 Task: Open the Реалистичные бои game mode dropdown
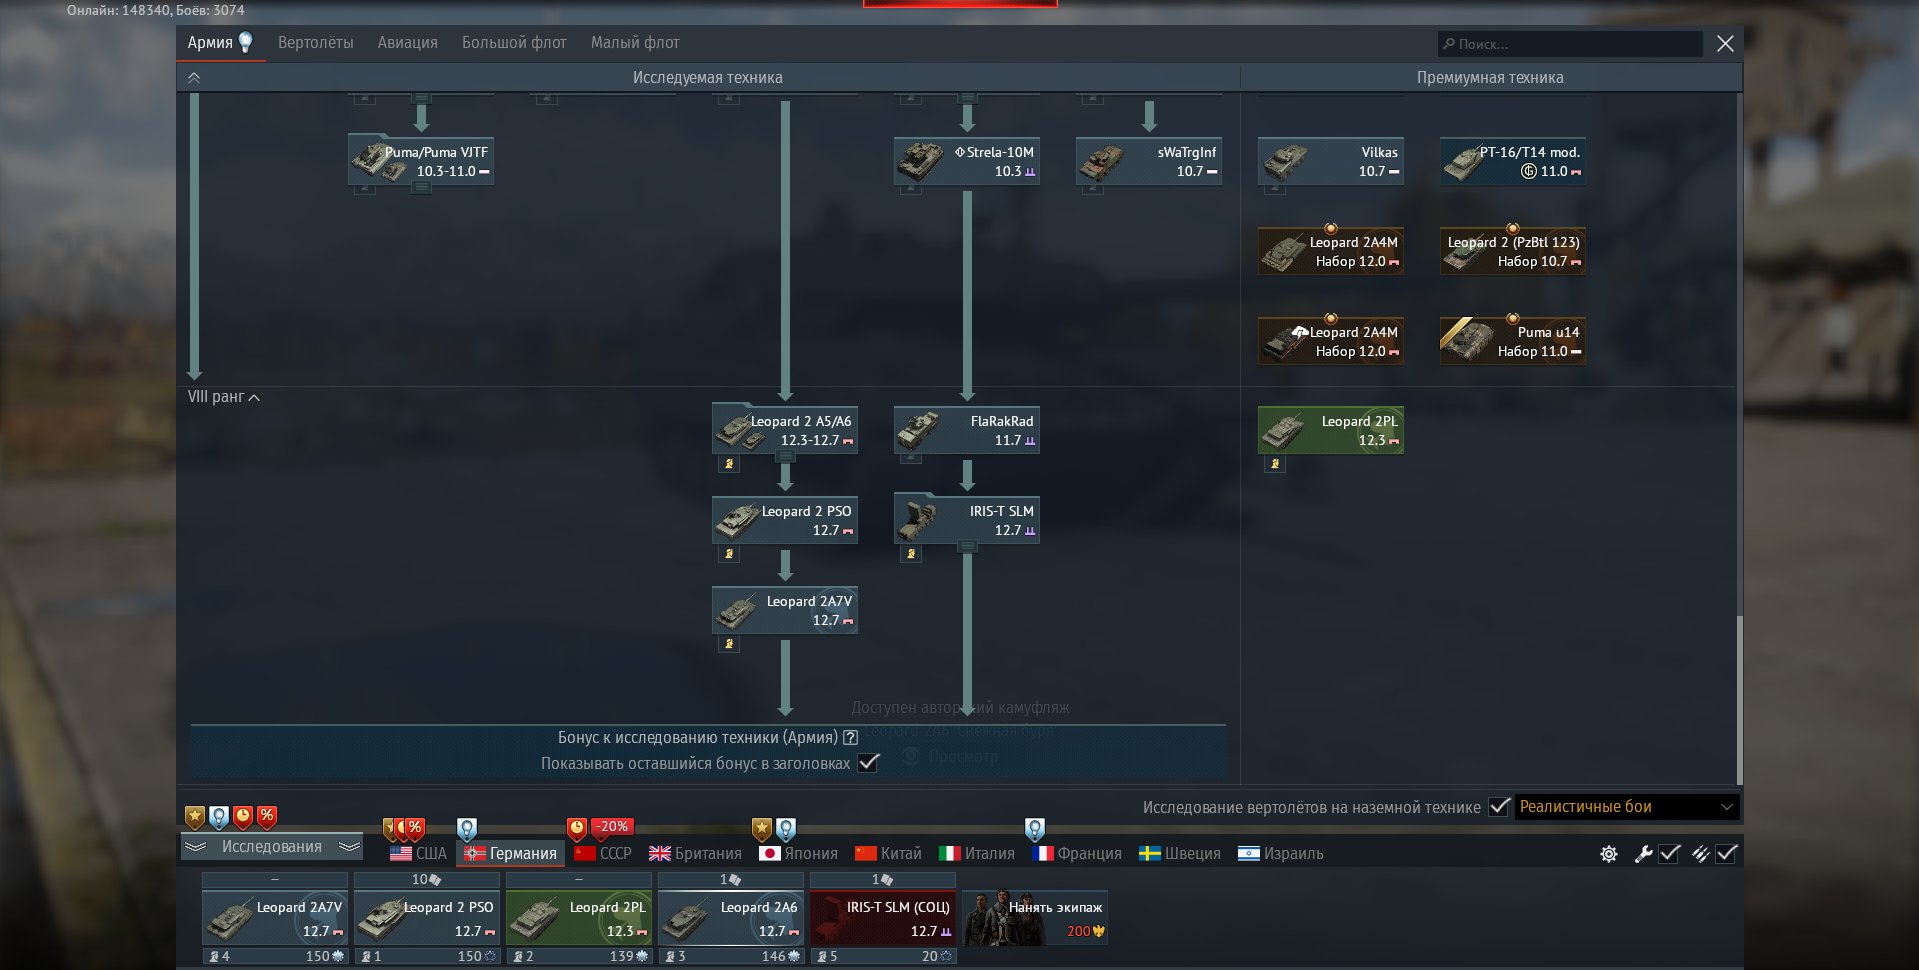[x=1627, y=807]
